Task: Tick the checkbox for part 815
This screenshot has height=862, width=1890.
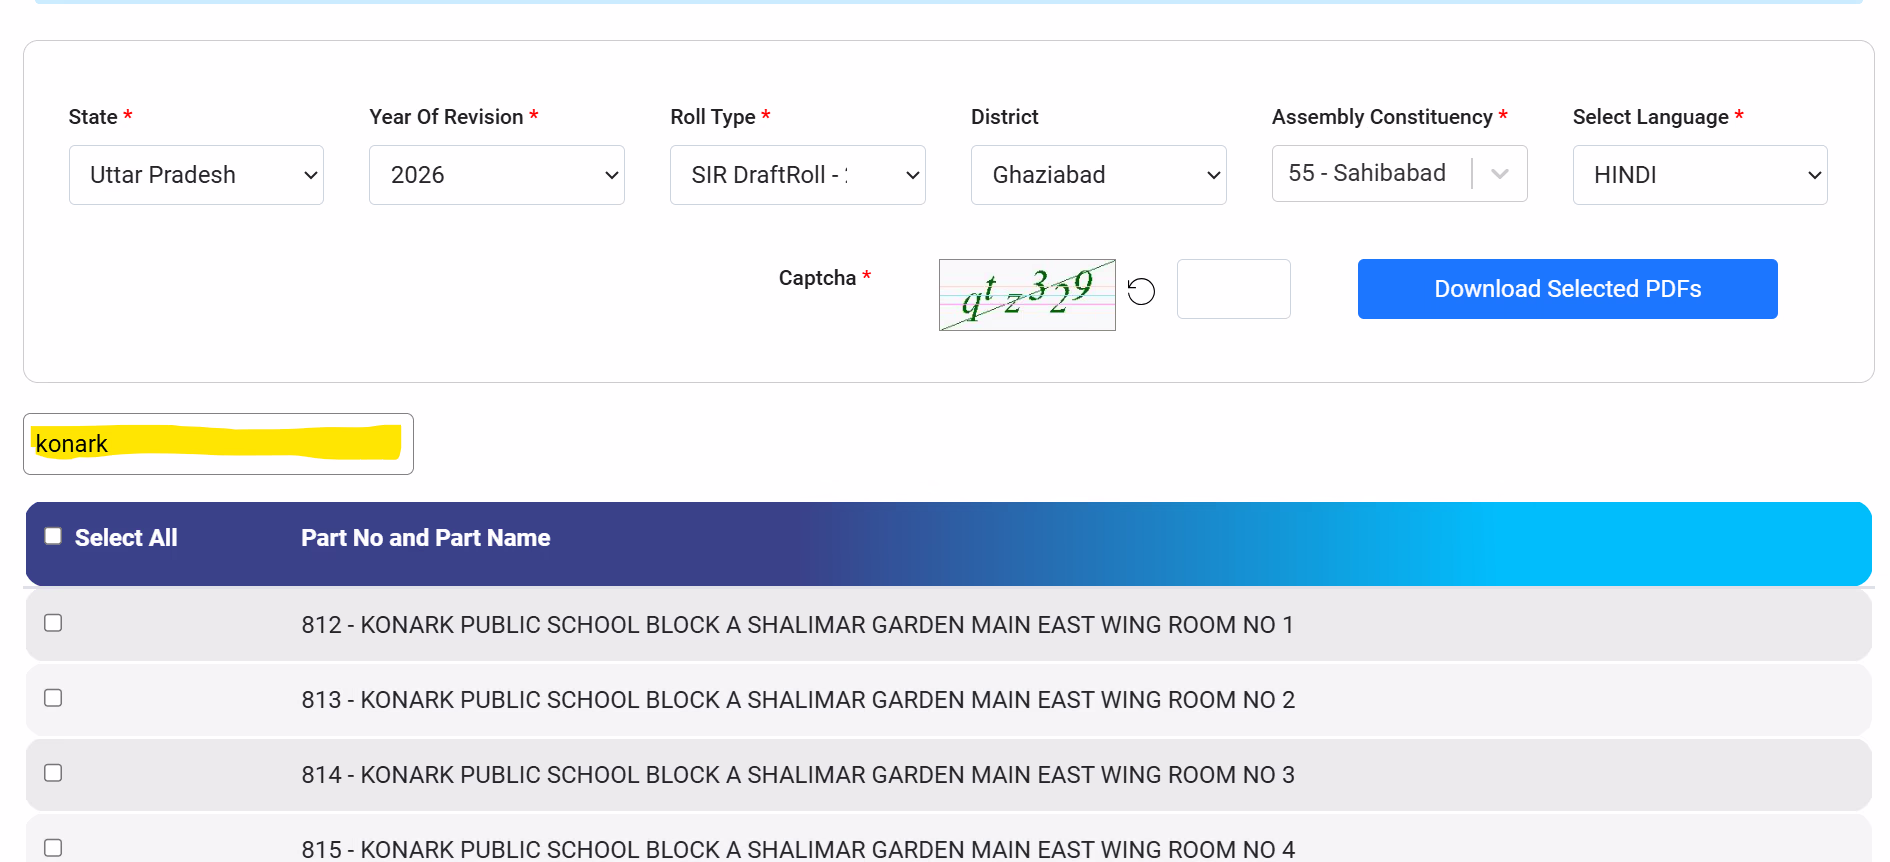Action: (x=53, y=847)
